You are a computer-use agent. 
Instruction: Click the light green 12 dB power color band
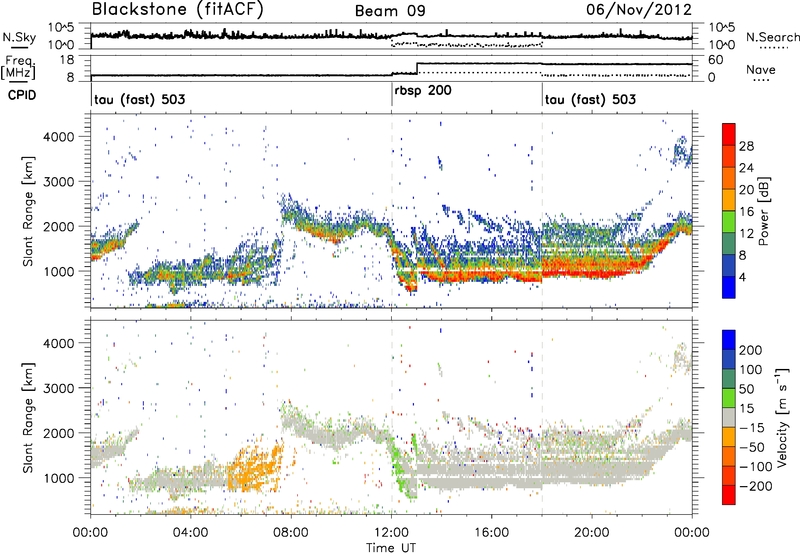(x=729, y=221)
